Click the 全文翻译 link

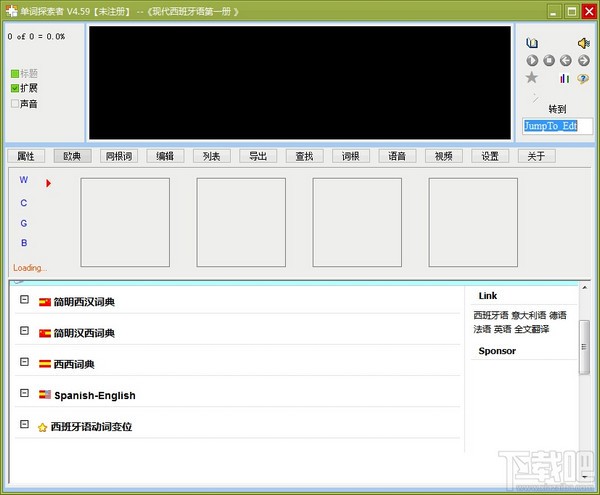click(532, 329)
